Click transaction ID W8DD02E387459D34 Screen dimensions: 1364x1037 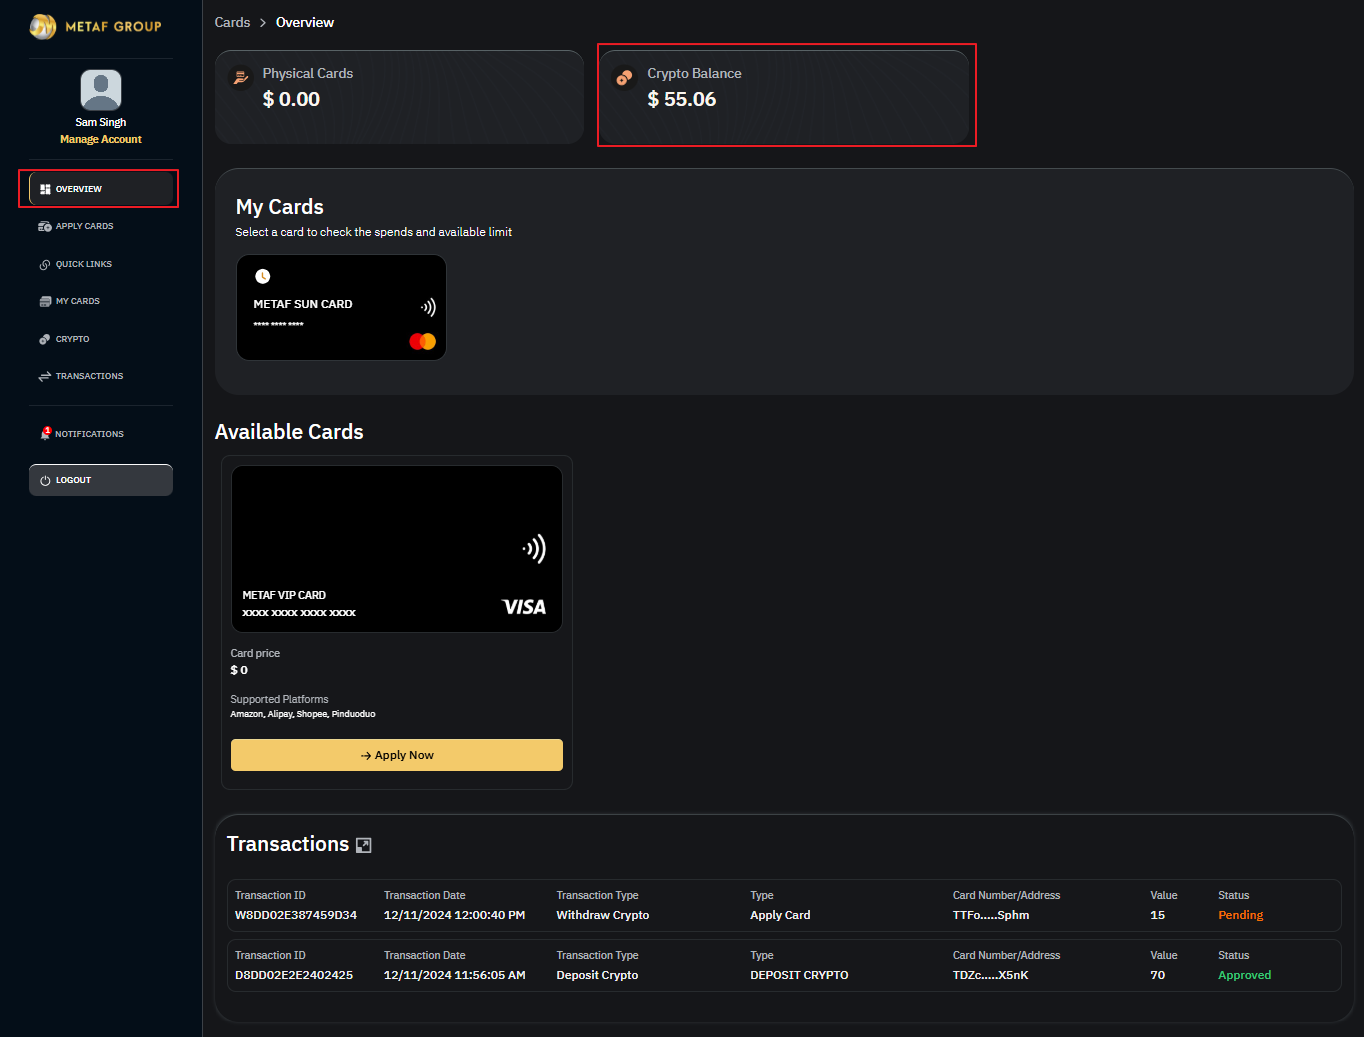(x=296, y=915)
